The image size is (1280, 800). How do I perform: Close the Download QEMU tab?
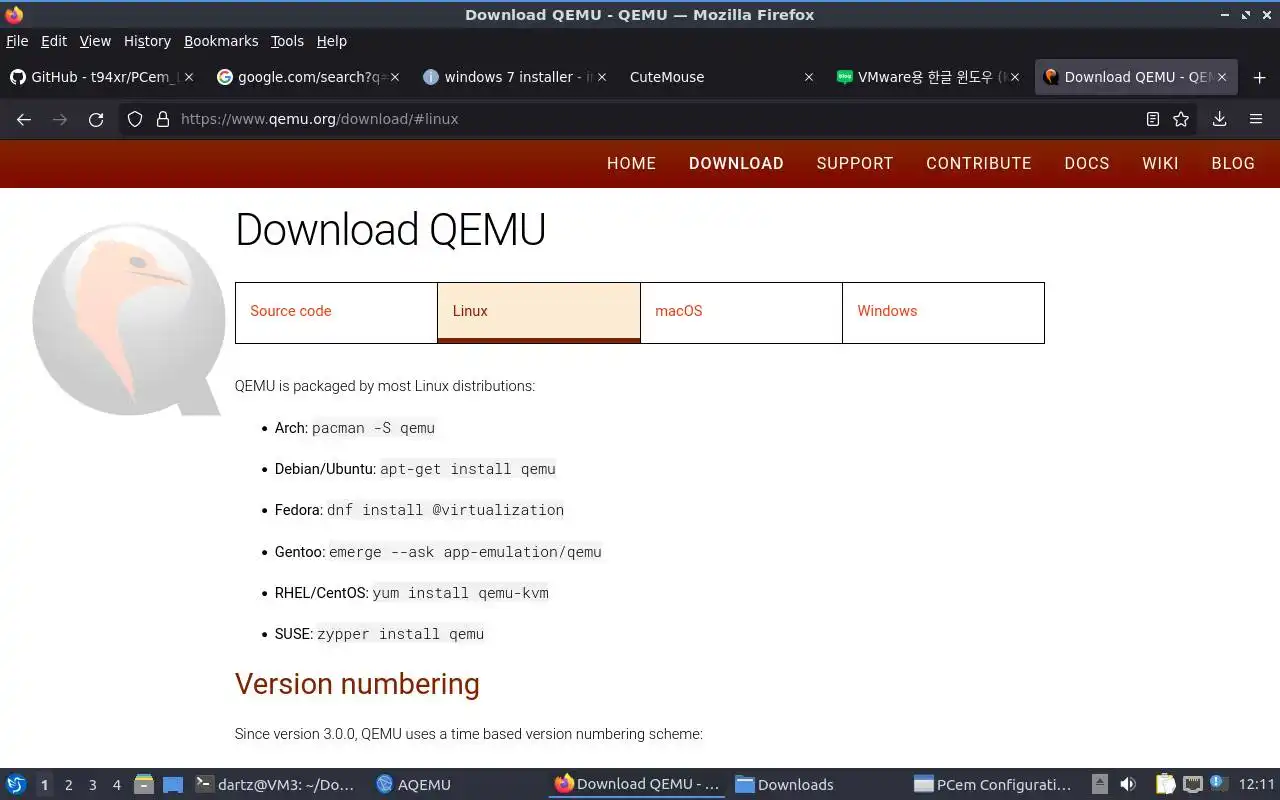(1222, 77)
